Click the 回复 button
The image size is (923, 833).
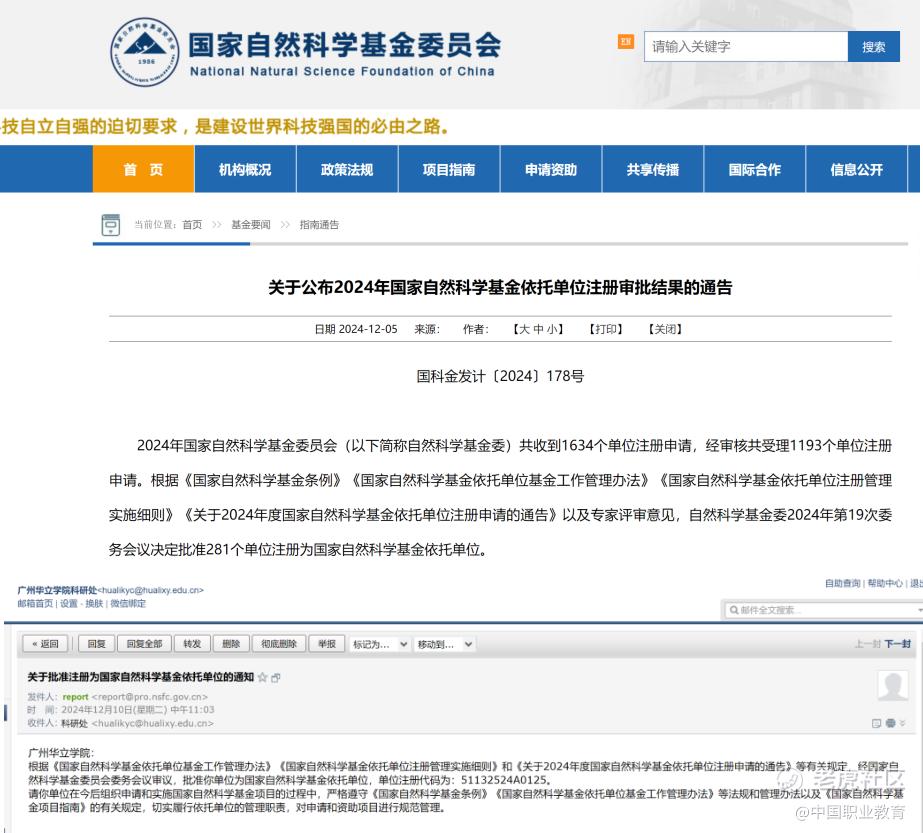pos(97,644)
